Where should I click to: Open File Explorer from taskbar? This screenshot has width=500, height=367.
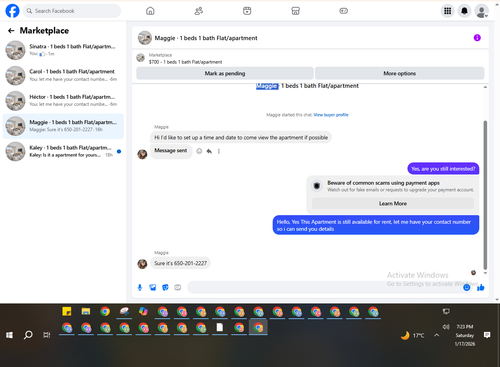[x=86, y=311]
